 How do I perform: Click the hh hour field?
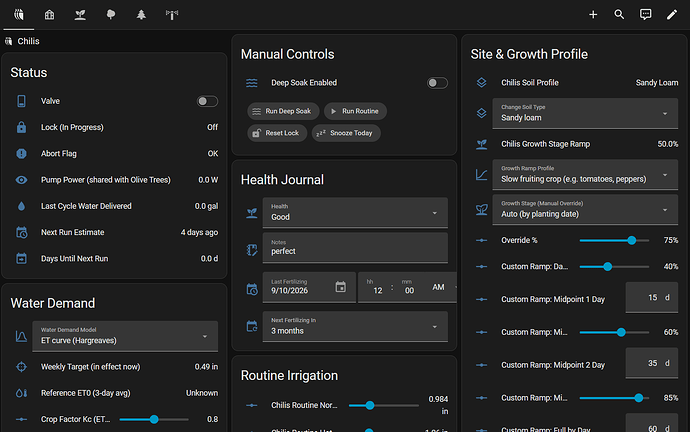click(378, 290)
